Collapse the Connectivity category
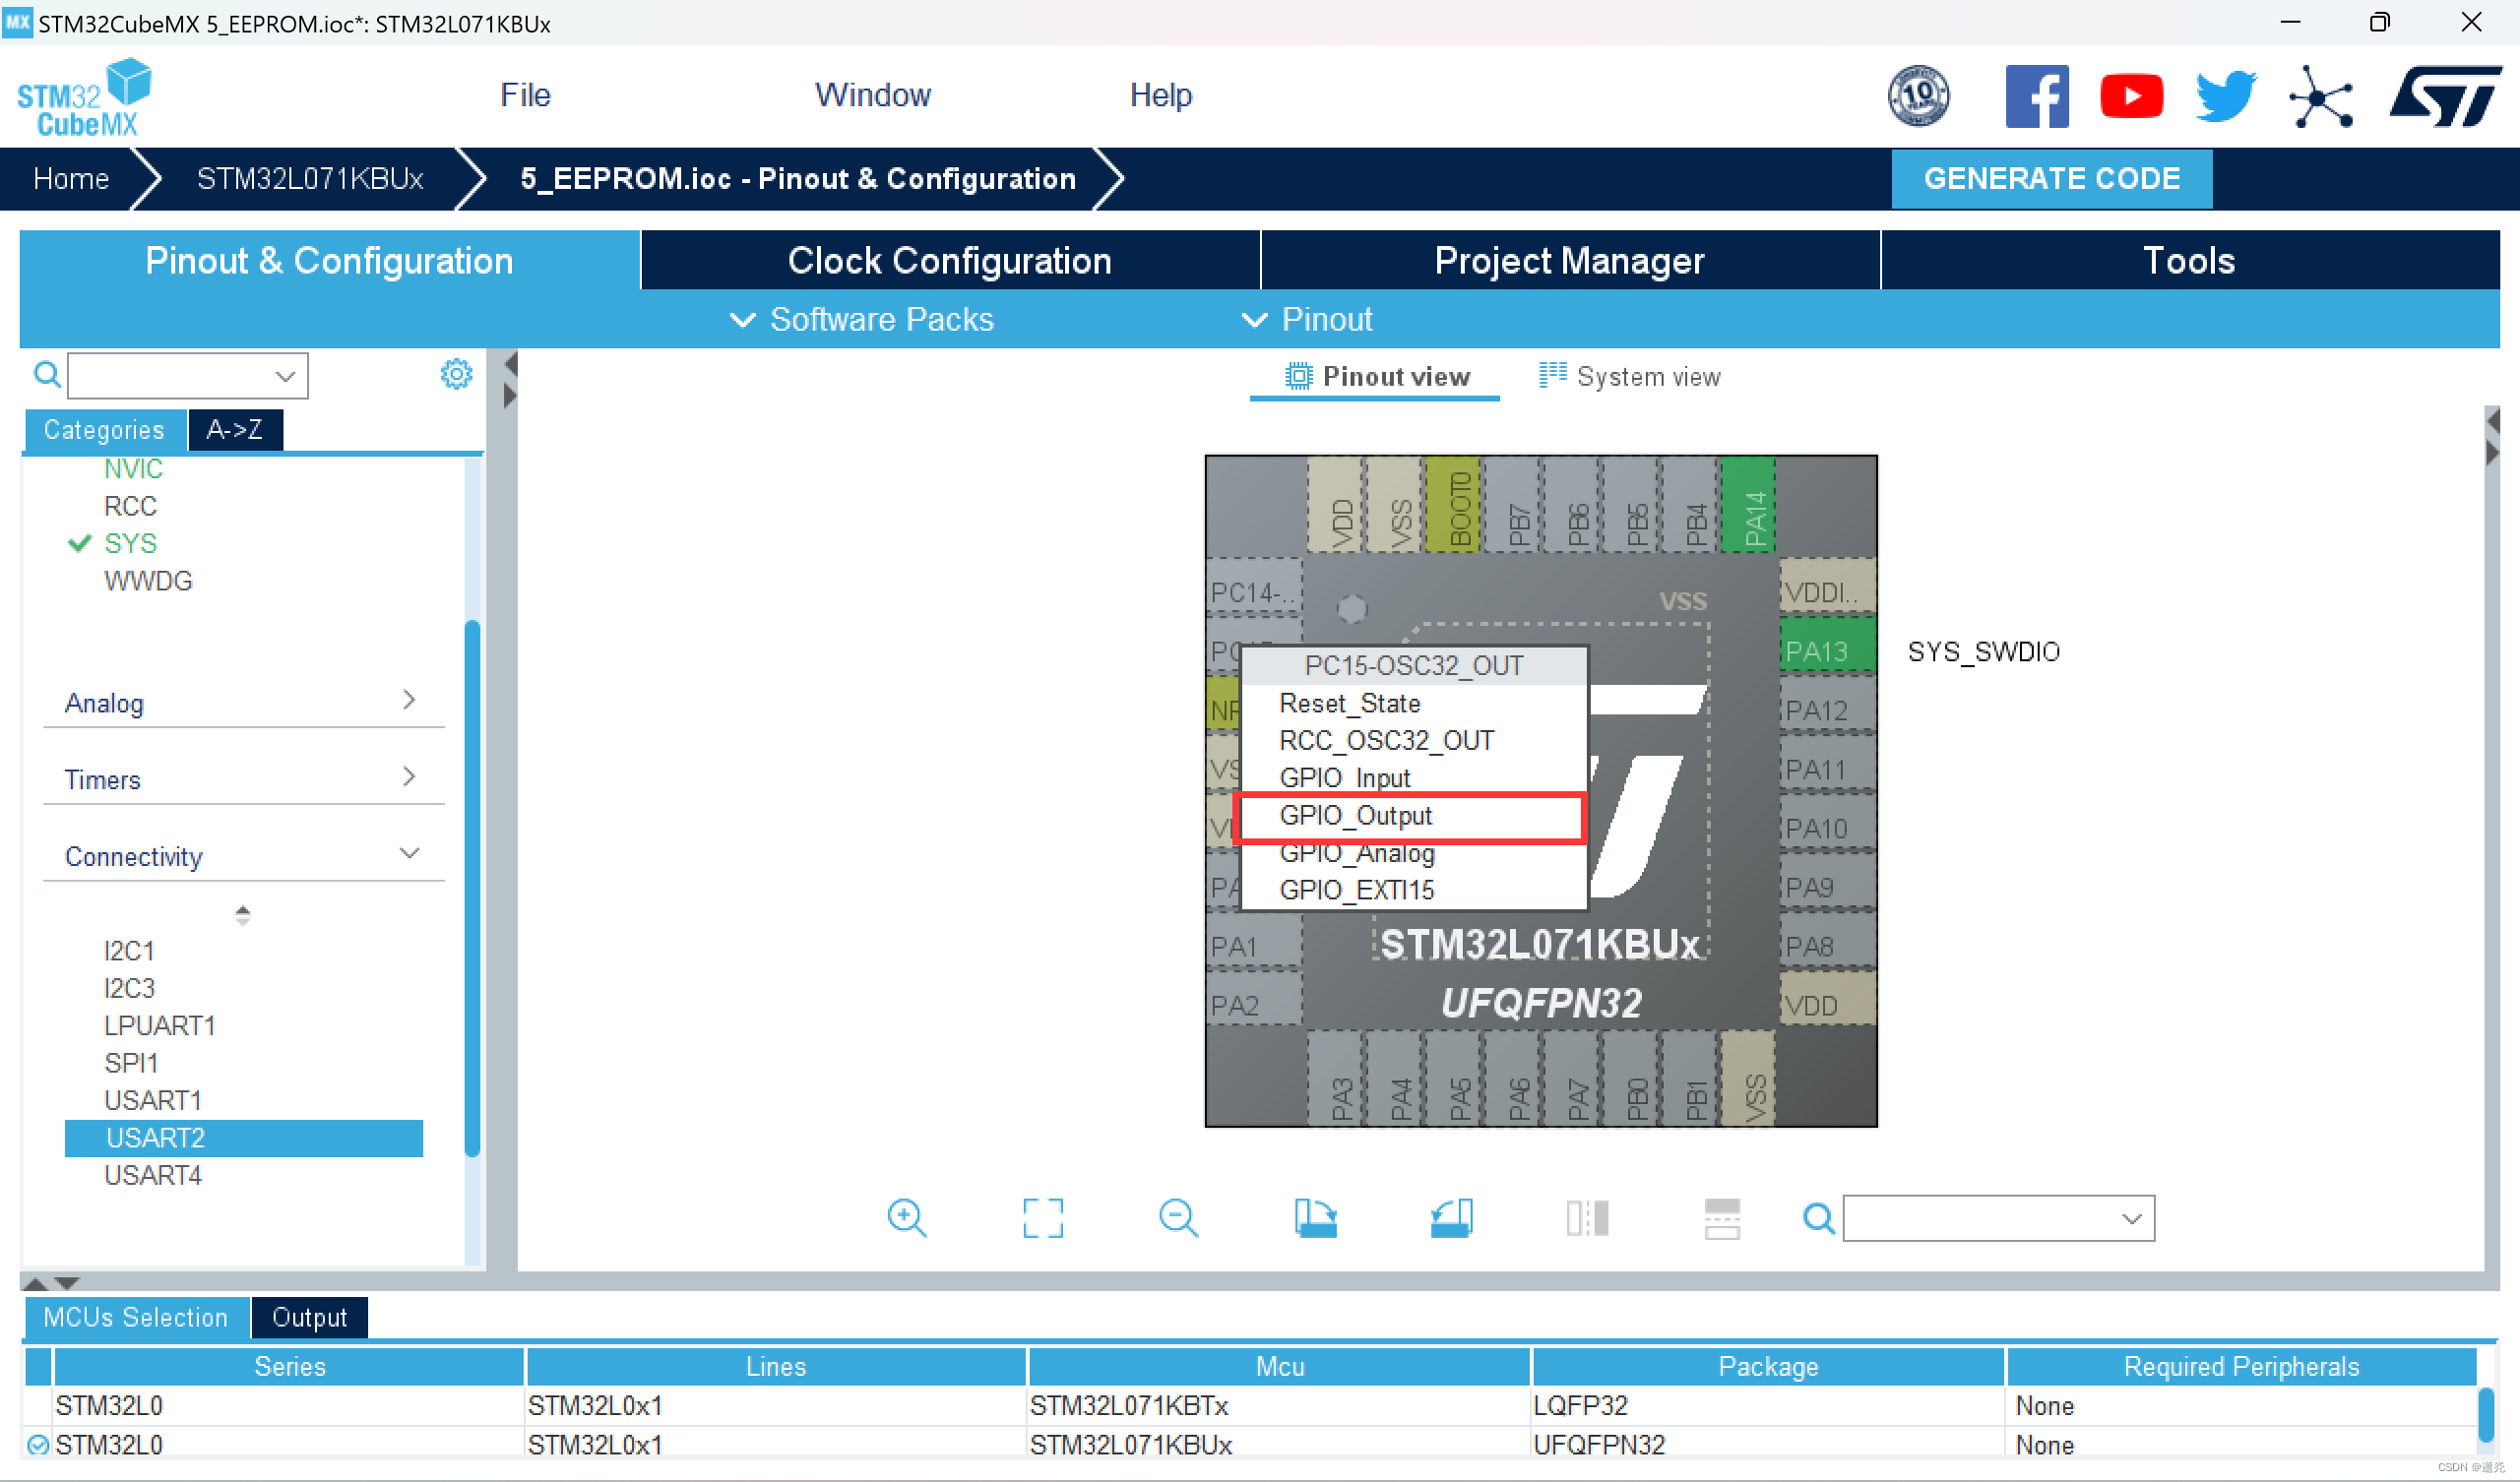 pos(243,856)
